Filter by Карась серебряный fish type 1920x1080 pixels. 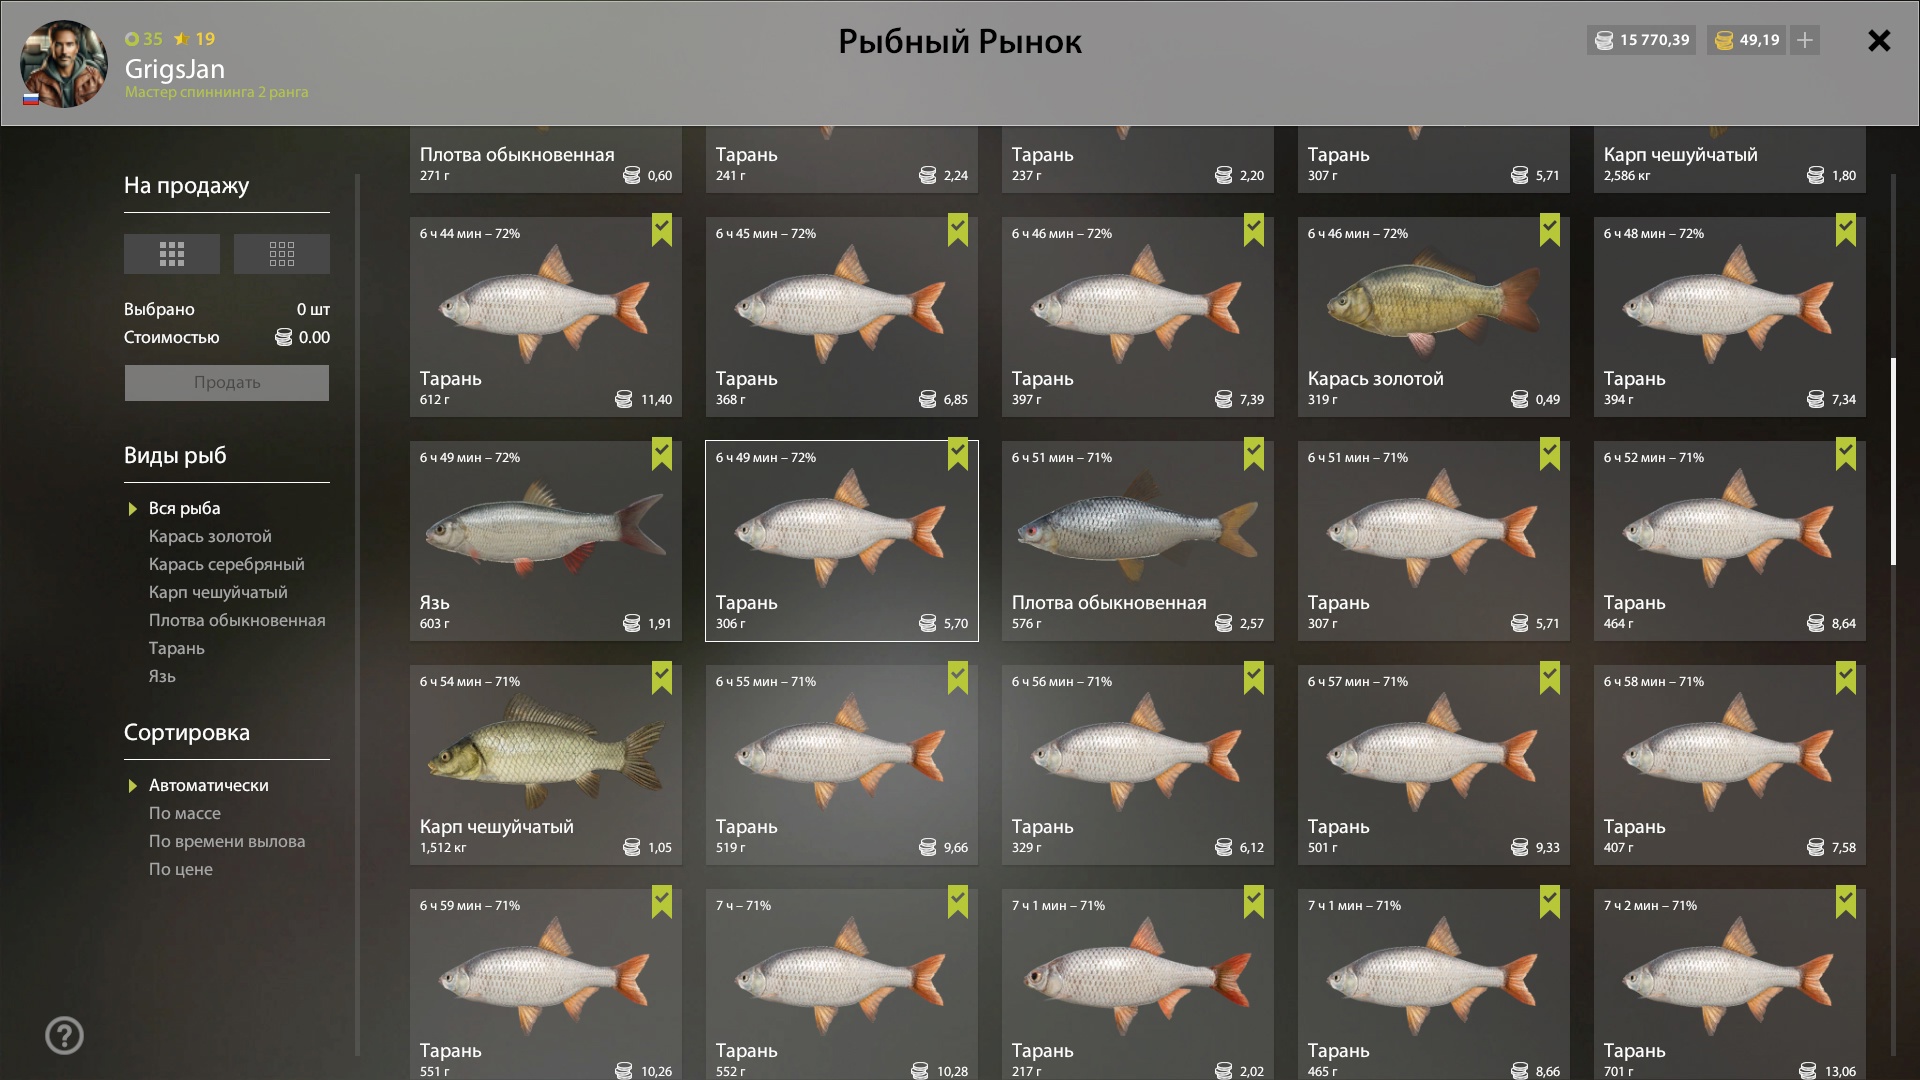(x=227, y=564)
